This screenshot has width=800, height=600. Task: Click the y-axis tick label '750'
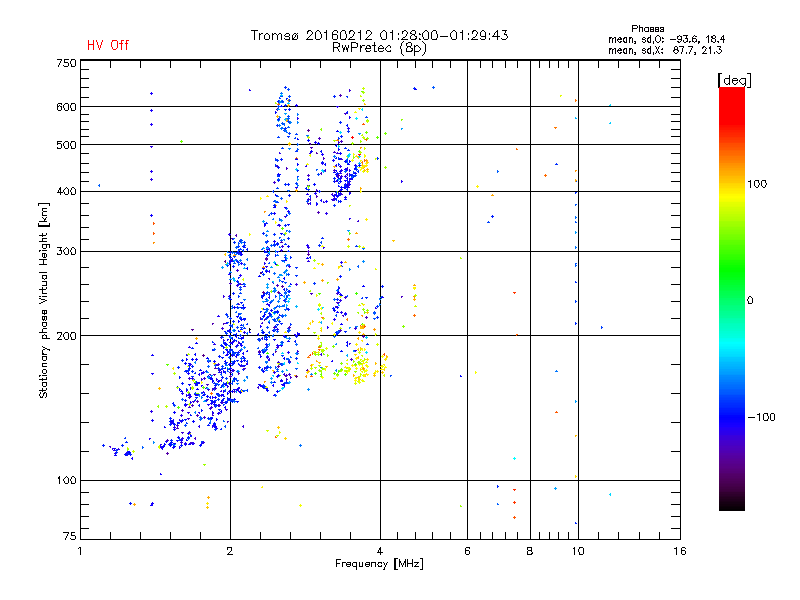tap(66, 63)
